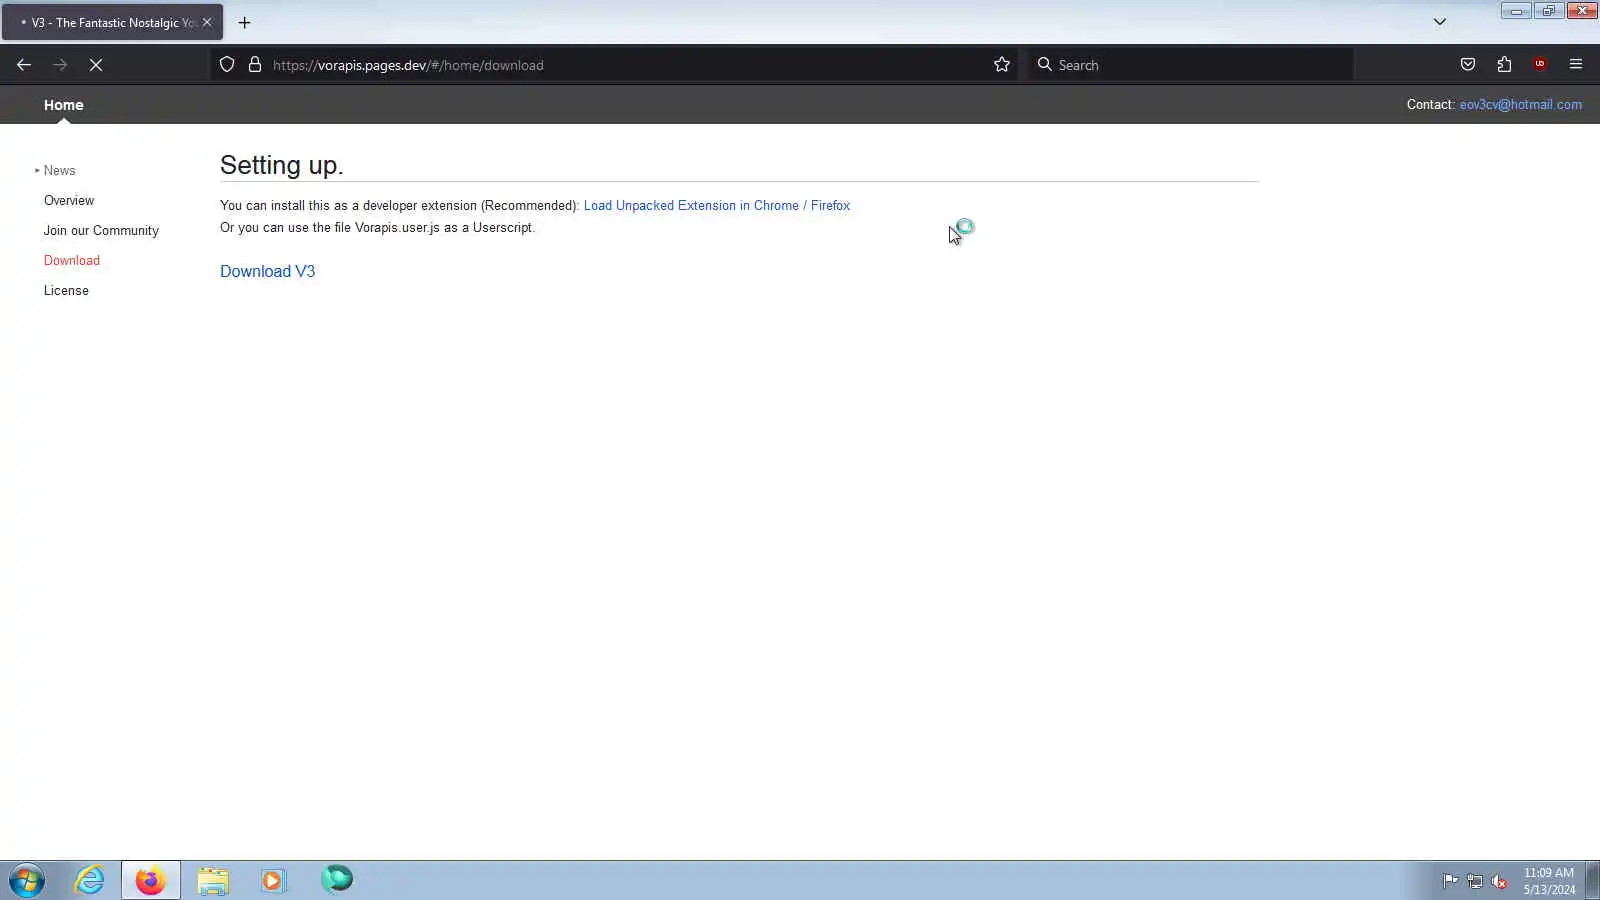Minimize the Firefox window
Image resolution: width=1600 pixels, height=900 pixels.
coord(1516,11)
